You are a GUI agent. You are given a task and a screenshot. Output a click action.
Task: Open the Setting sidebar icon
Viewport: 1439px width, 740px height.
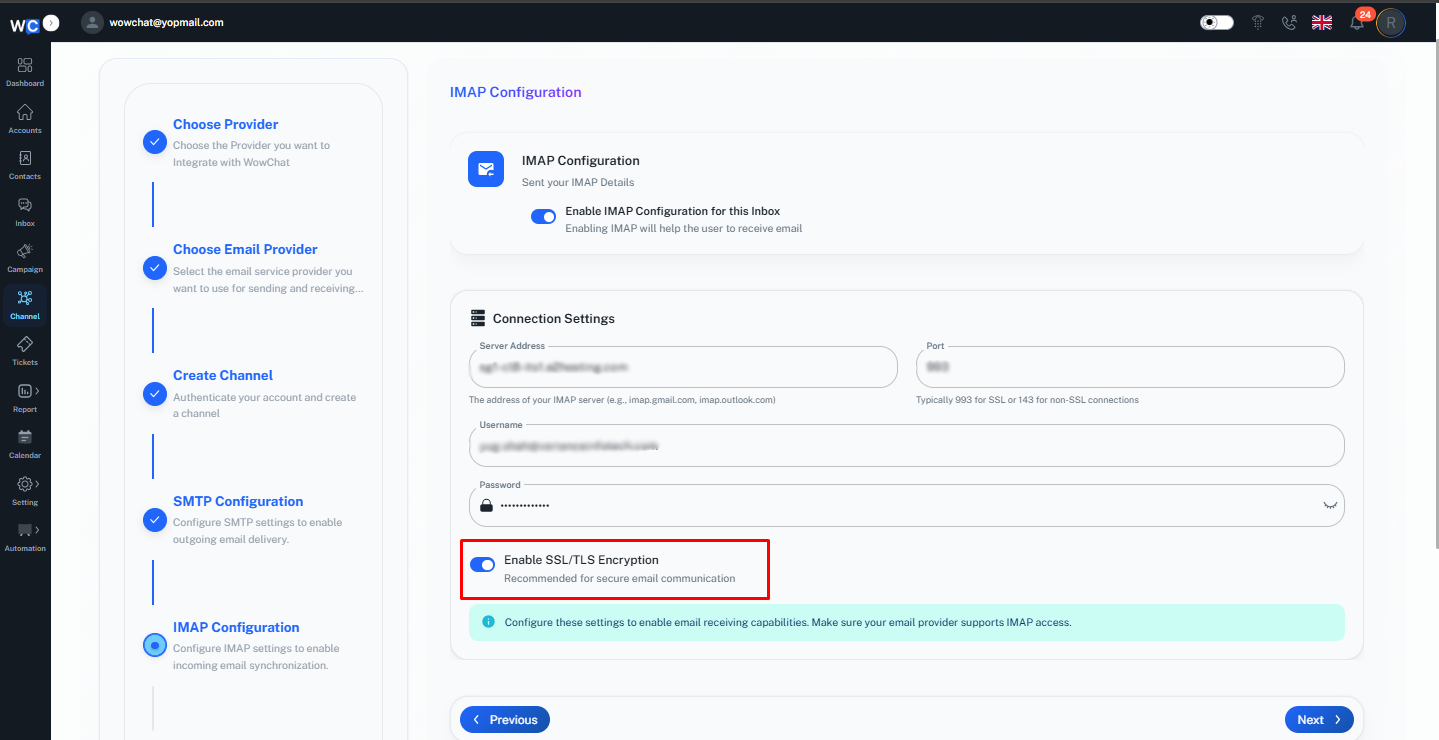(x=25, y=491)
